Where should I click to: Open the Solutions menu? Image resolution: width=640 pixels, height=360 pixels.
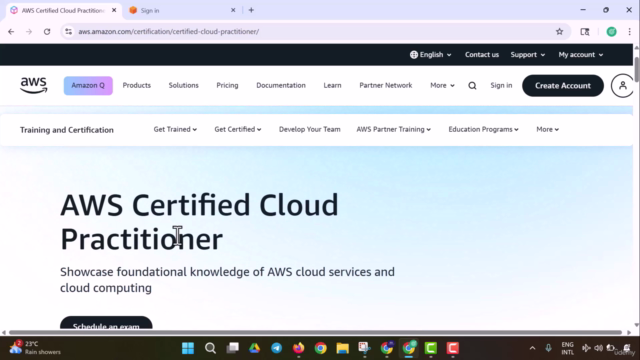[183, 85]
